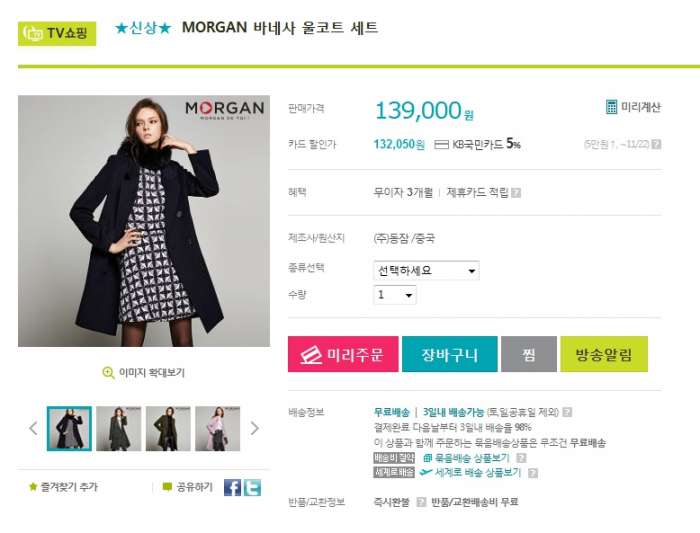Click help icon beside 즉시환불
This screenshot has width=700, height=533.
click(421, 502)
